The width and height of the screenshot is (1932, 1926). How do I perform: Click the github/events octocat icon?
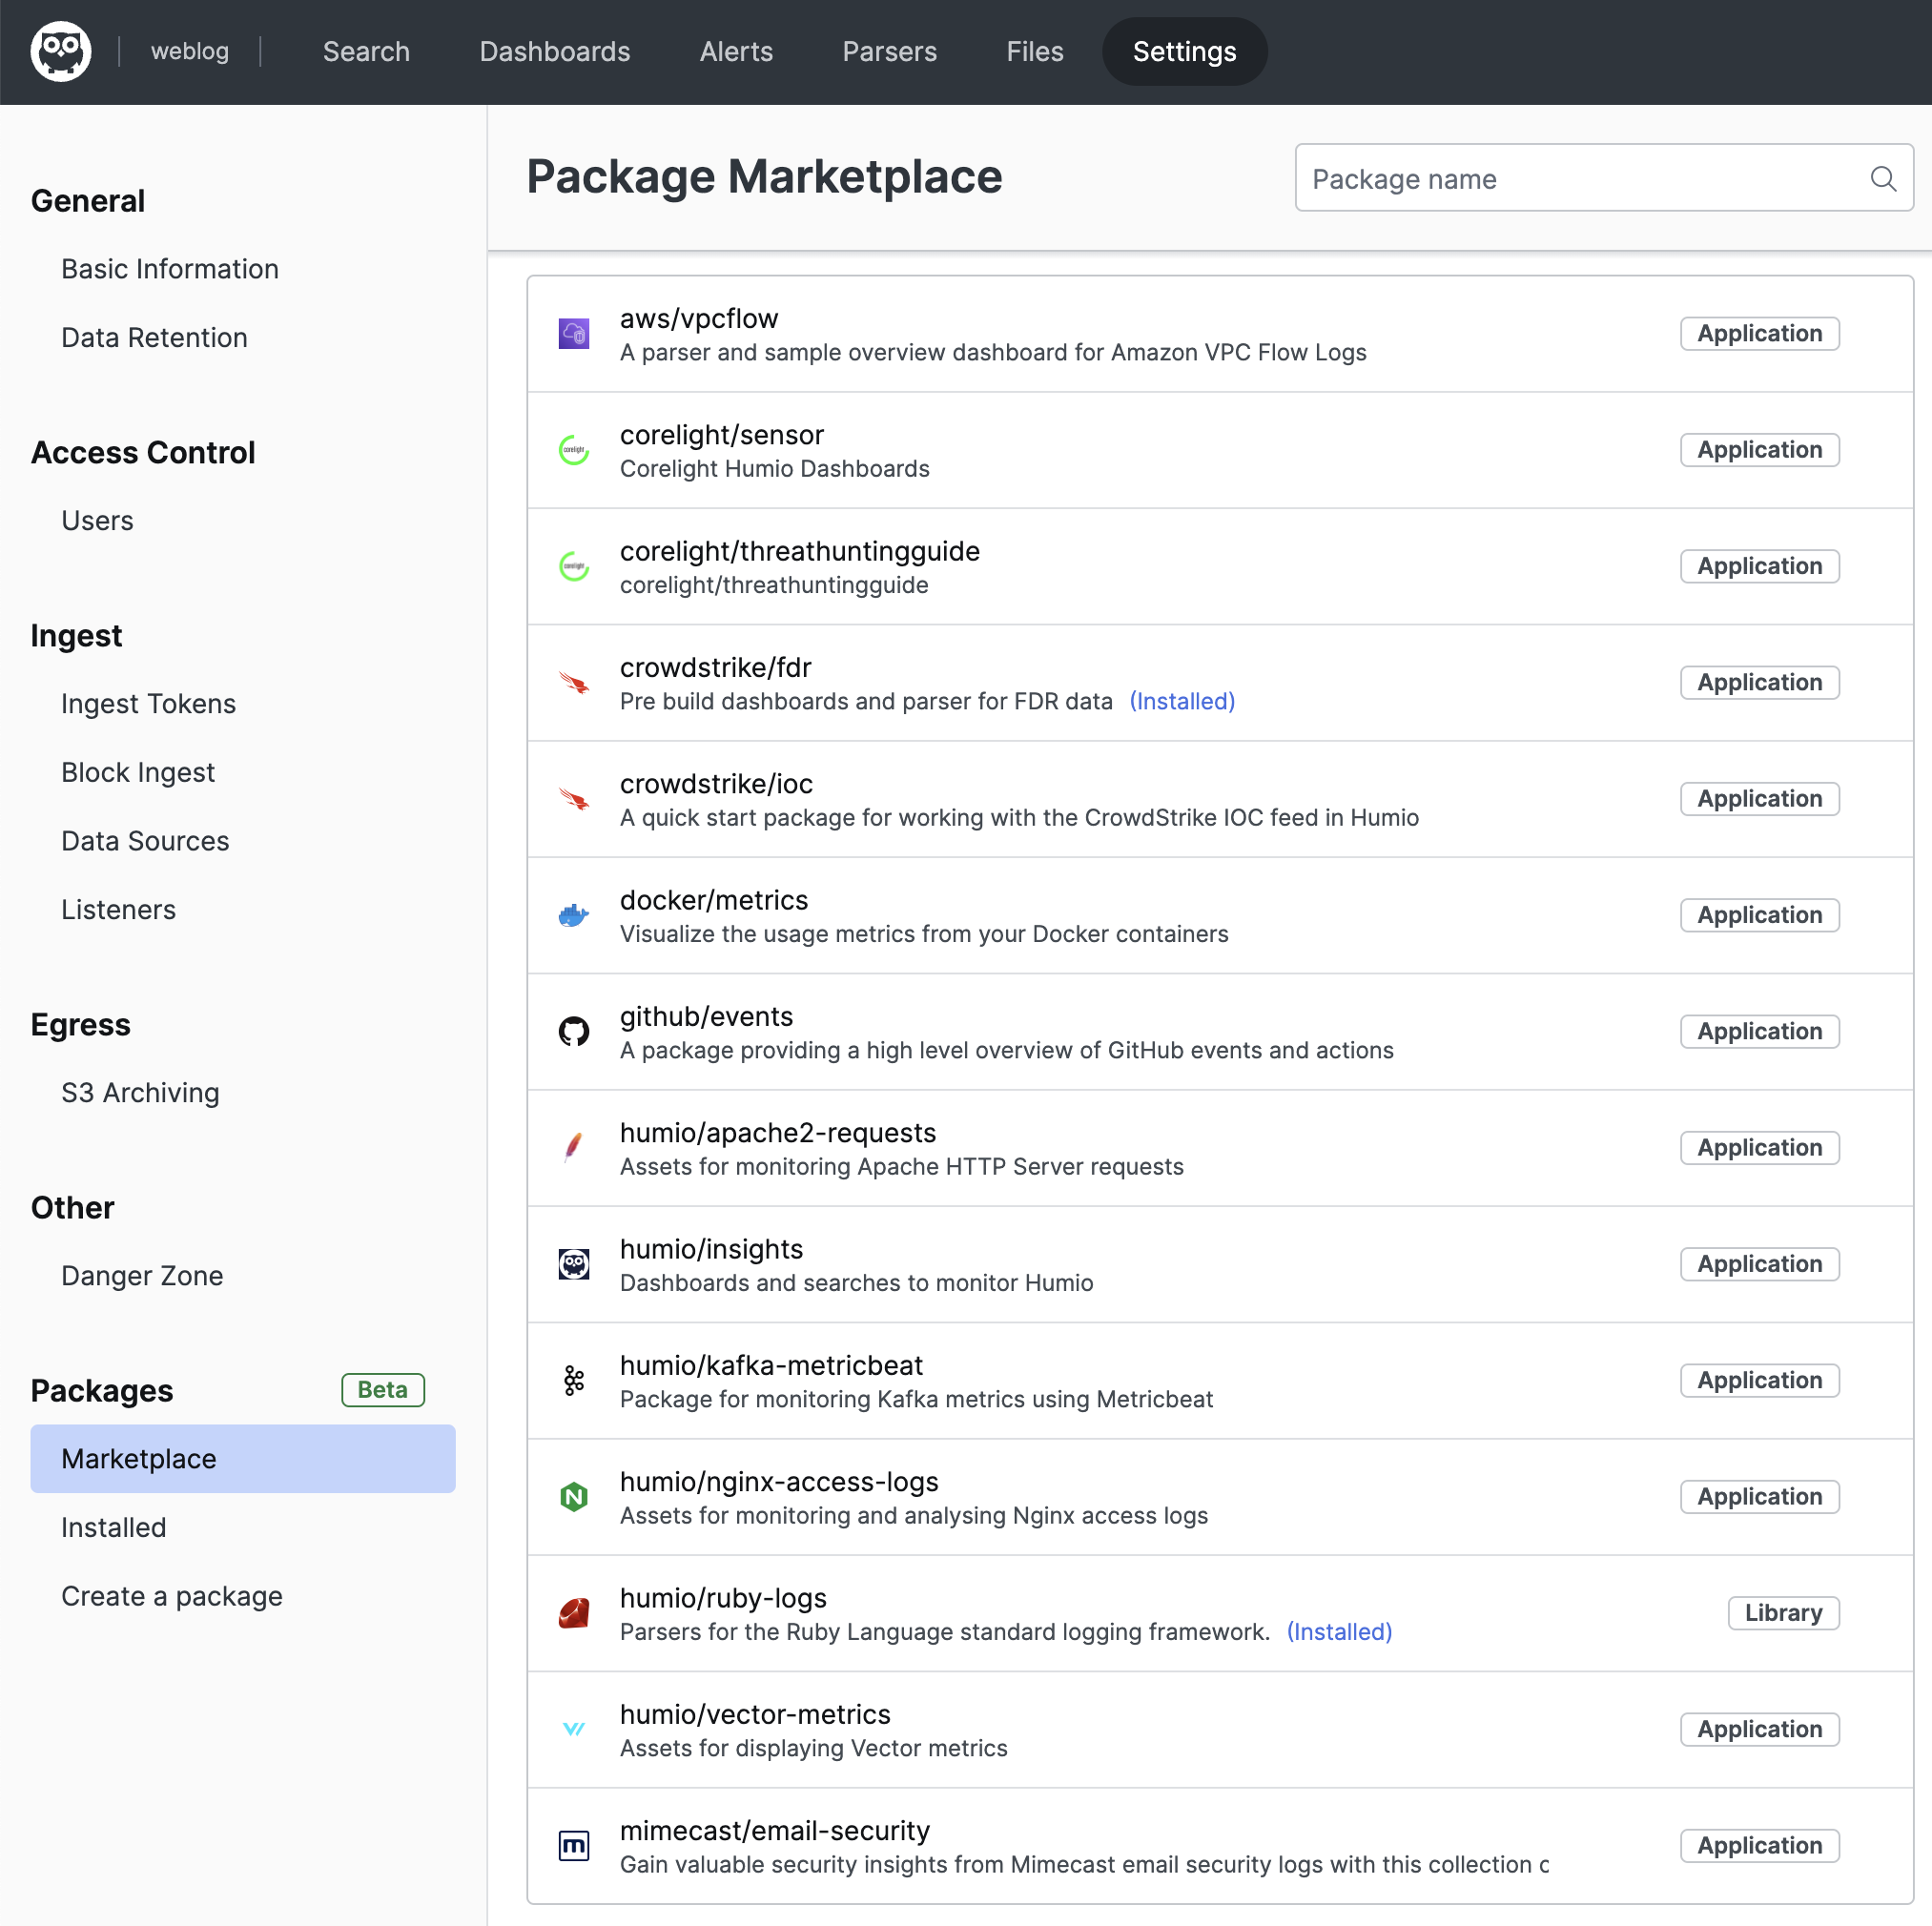coord(573,1031)
